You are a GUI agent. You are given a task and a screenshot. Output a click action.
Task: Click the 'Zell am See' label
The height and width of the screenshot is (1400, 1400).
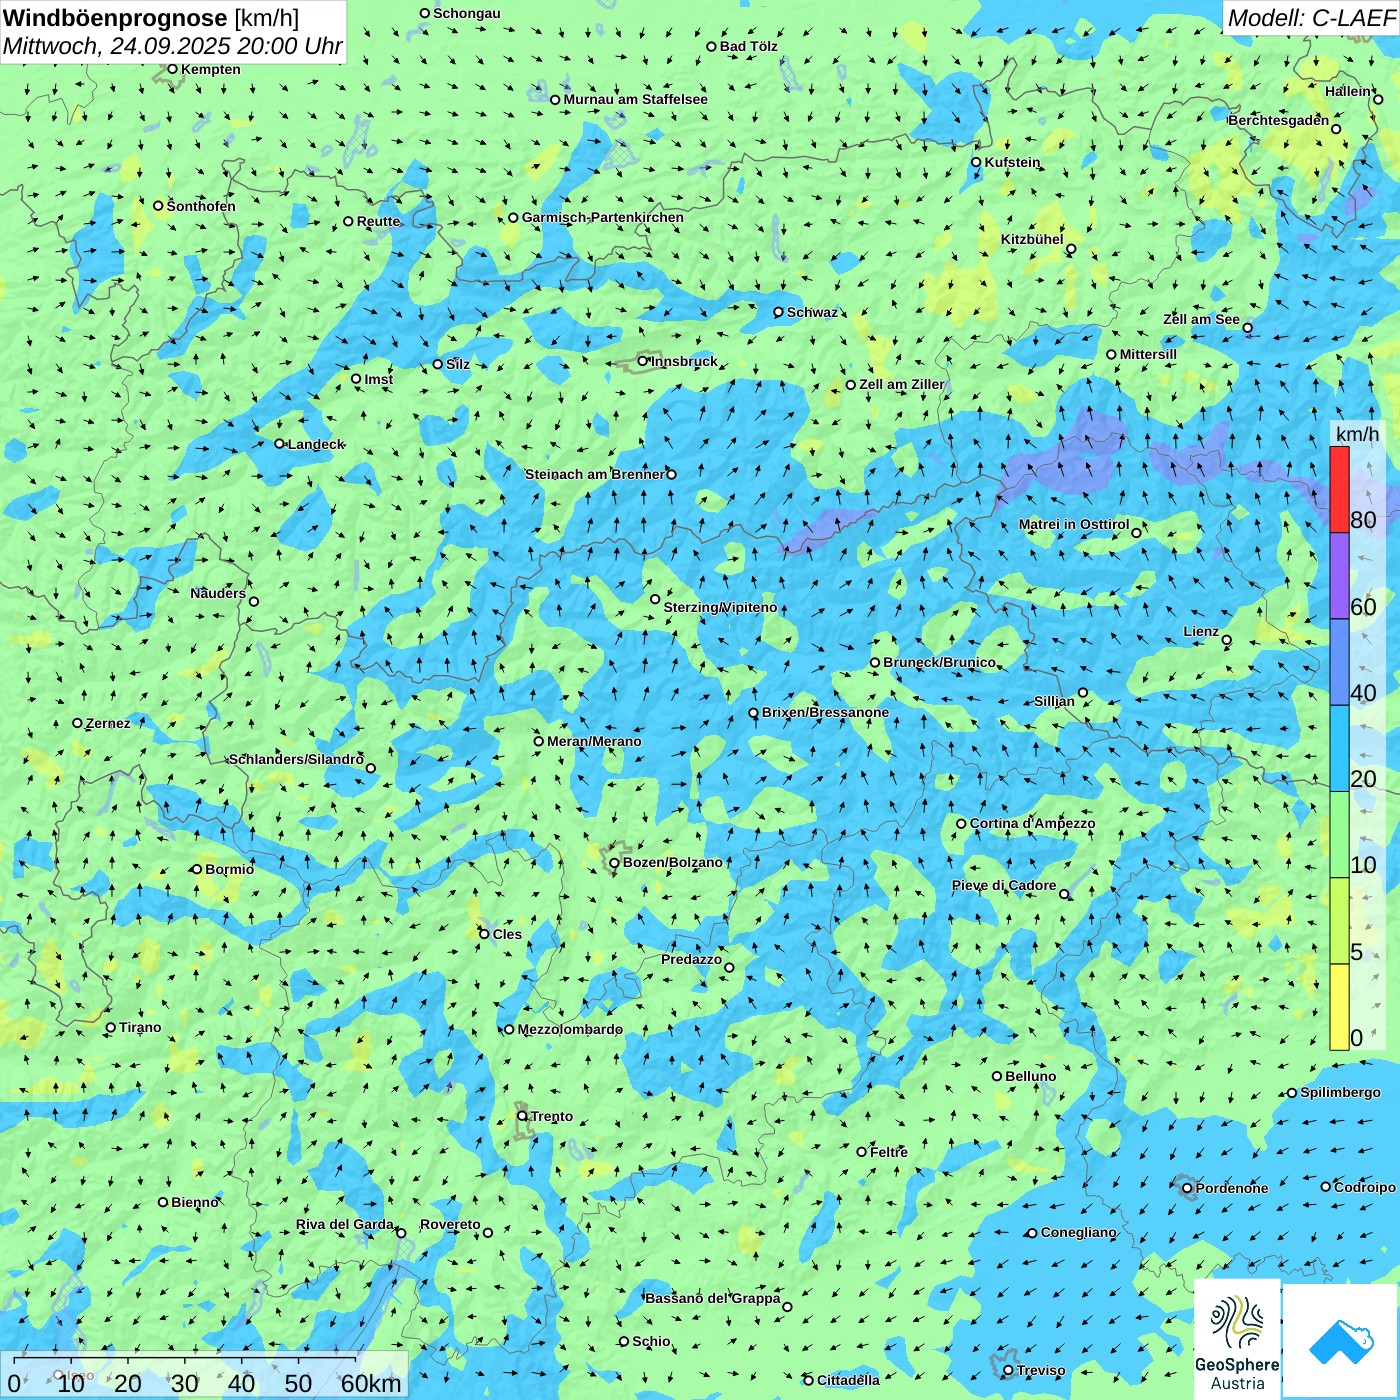(x=1201, y=319)
